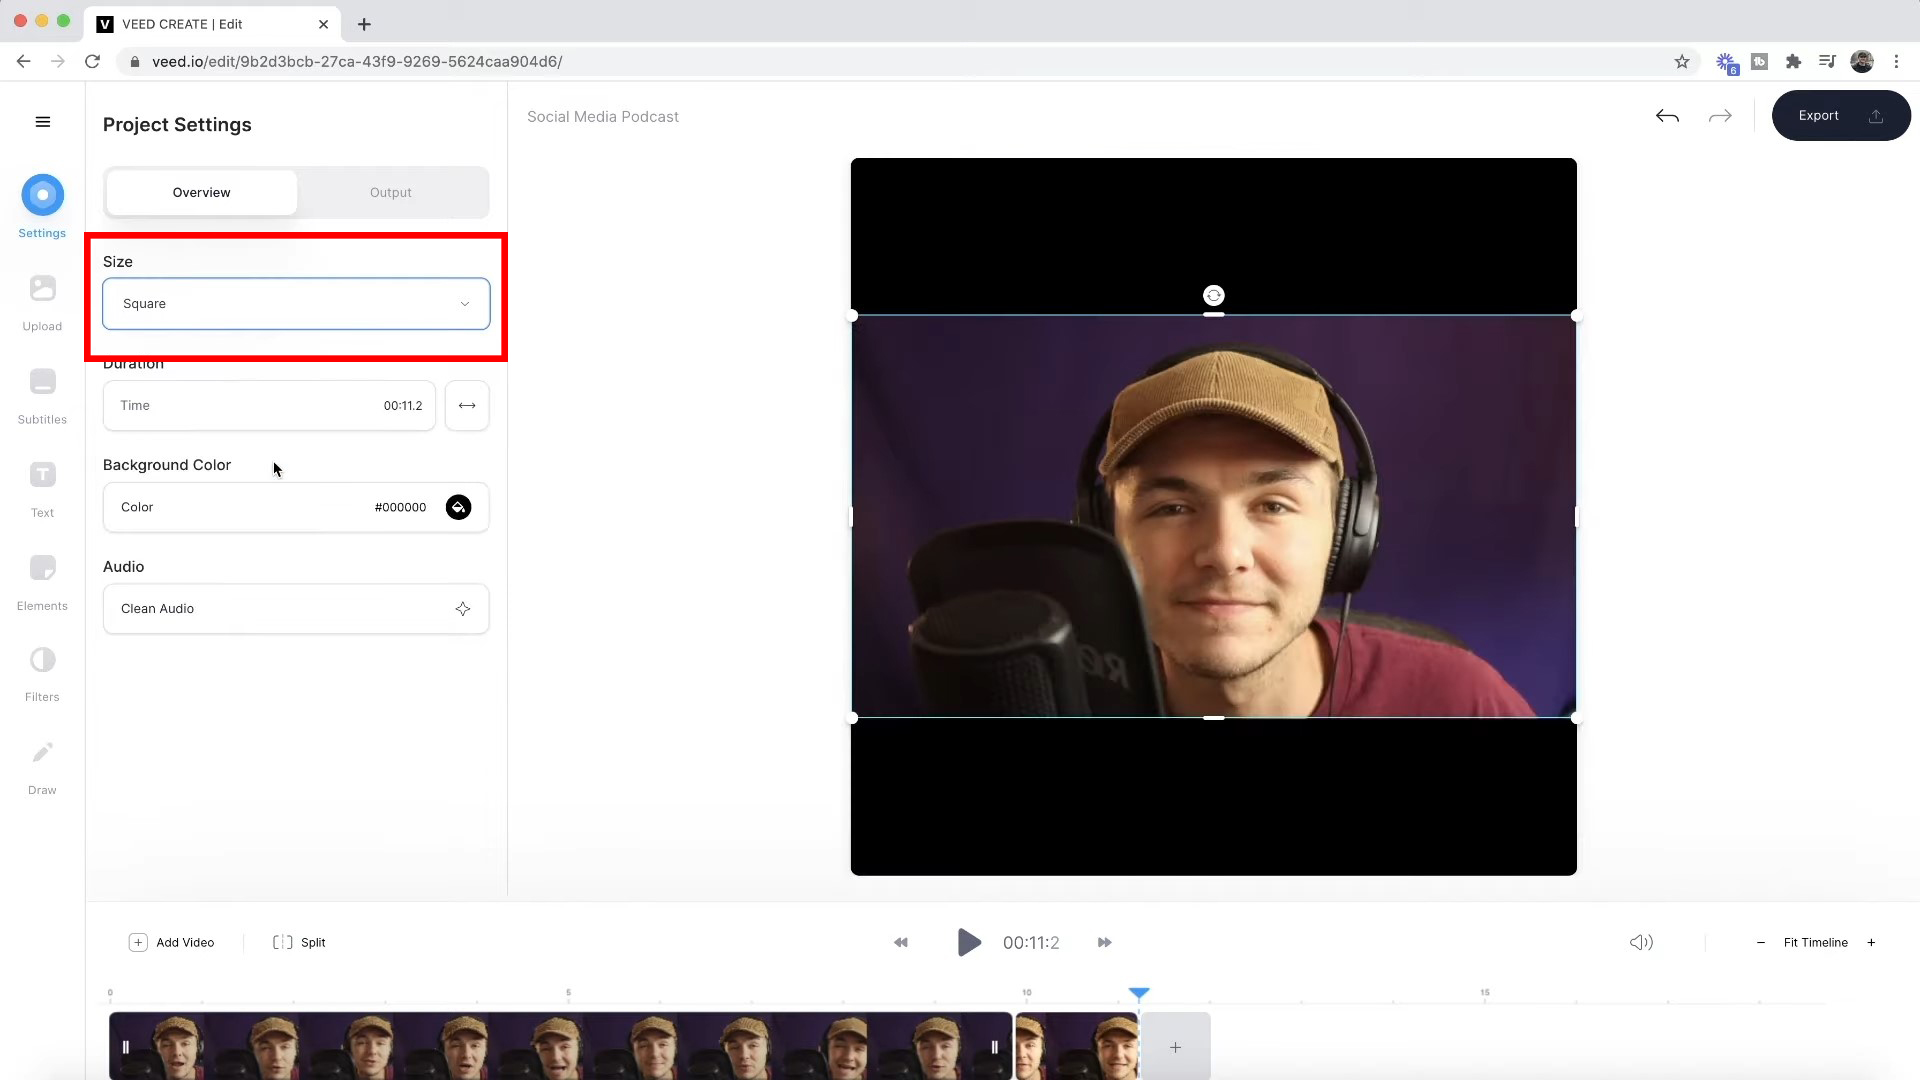Click the Duration Time field
This screenshot has width=1920, height=1080.
269,406
